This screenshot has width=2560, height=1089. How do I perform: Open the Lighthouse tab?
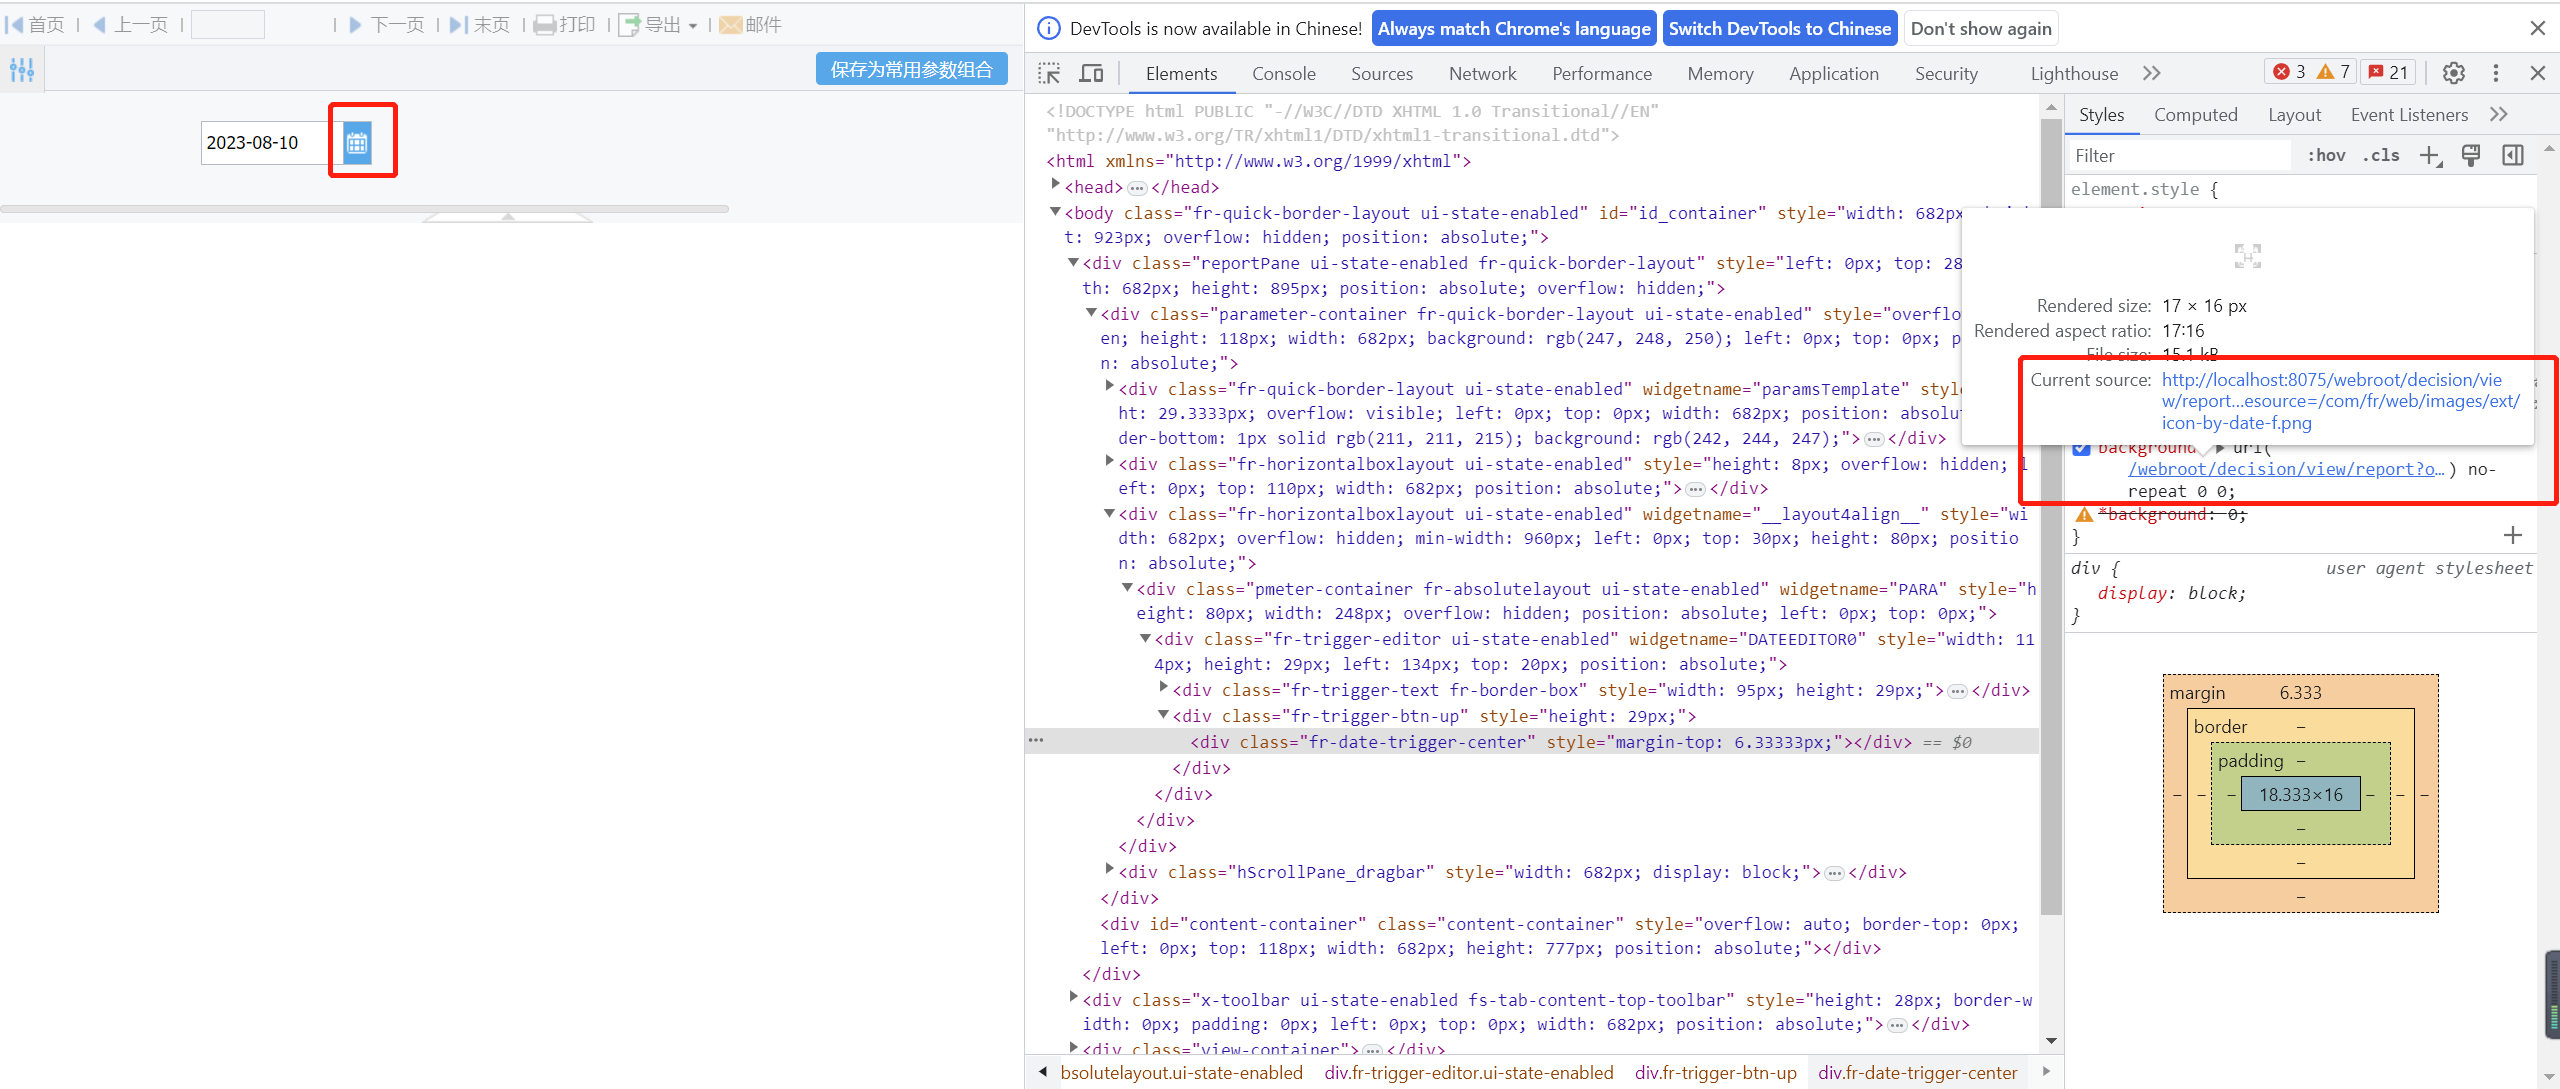2074,74
